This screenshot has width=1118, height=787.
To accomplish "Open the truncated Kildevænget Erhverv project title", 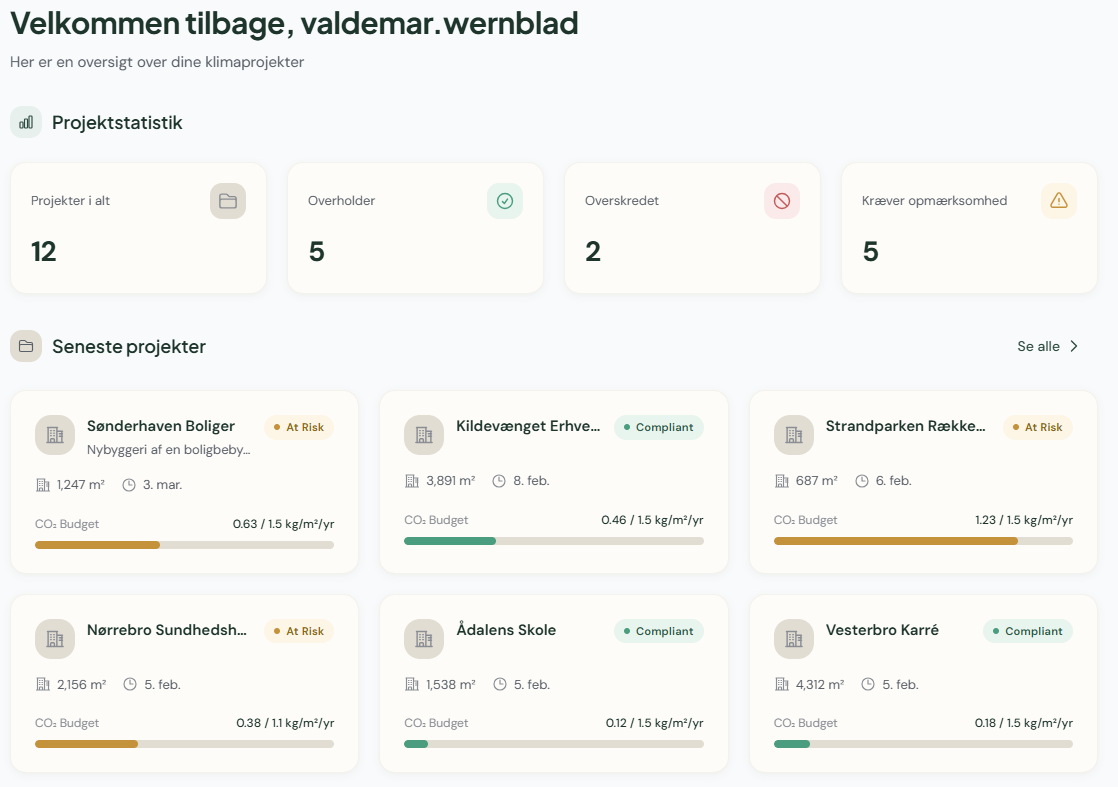I will click(x=529, y=426).
